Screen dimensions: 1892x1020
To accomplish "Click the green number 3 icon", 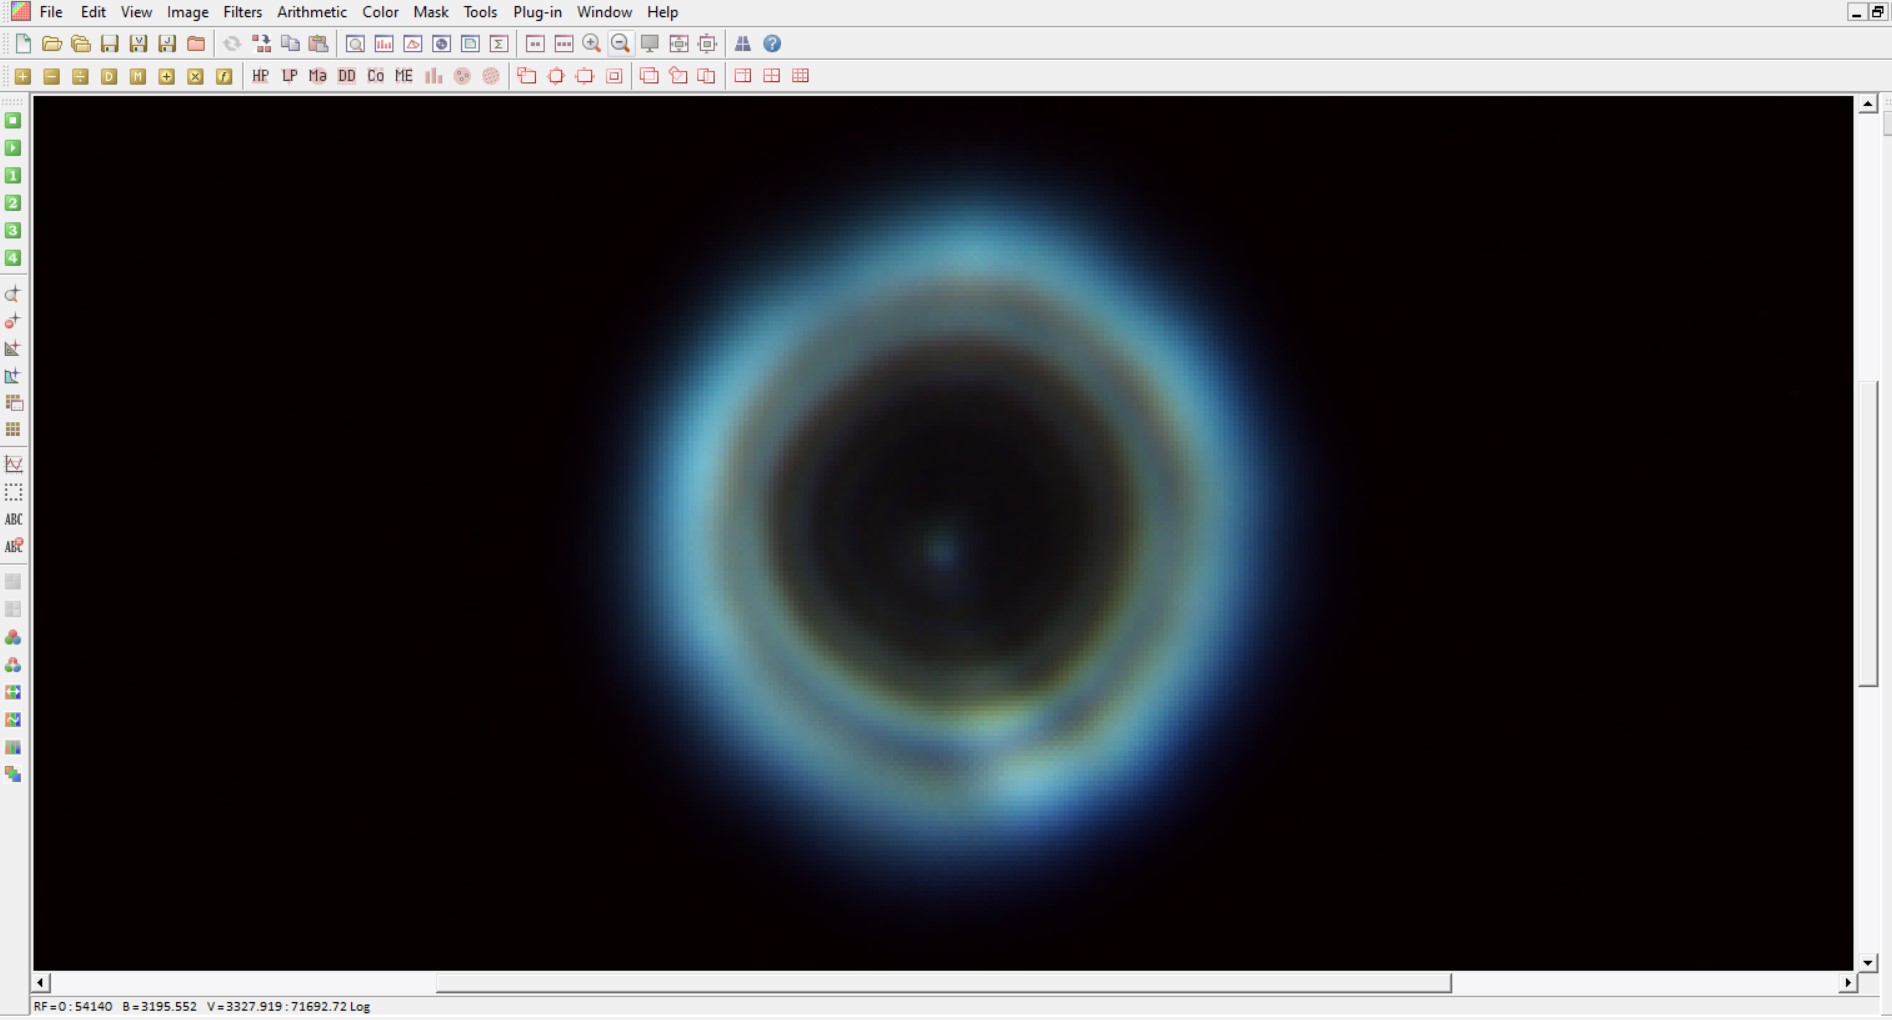I will tap(13, 230).
